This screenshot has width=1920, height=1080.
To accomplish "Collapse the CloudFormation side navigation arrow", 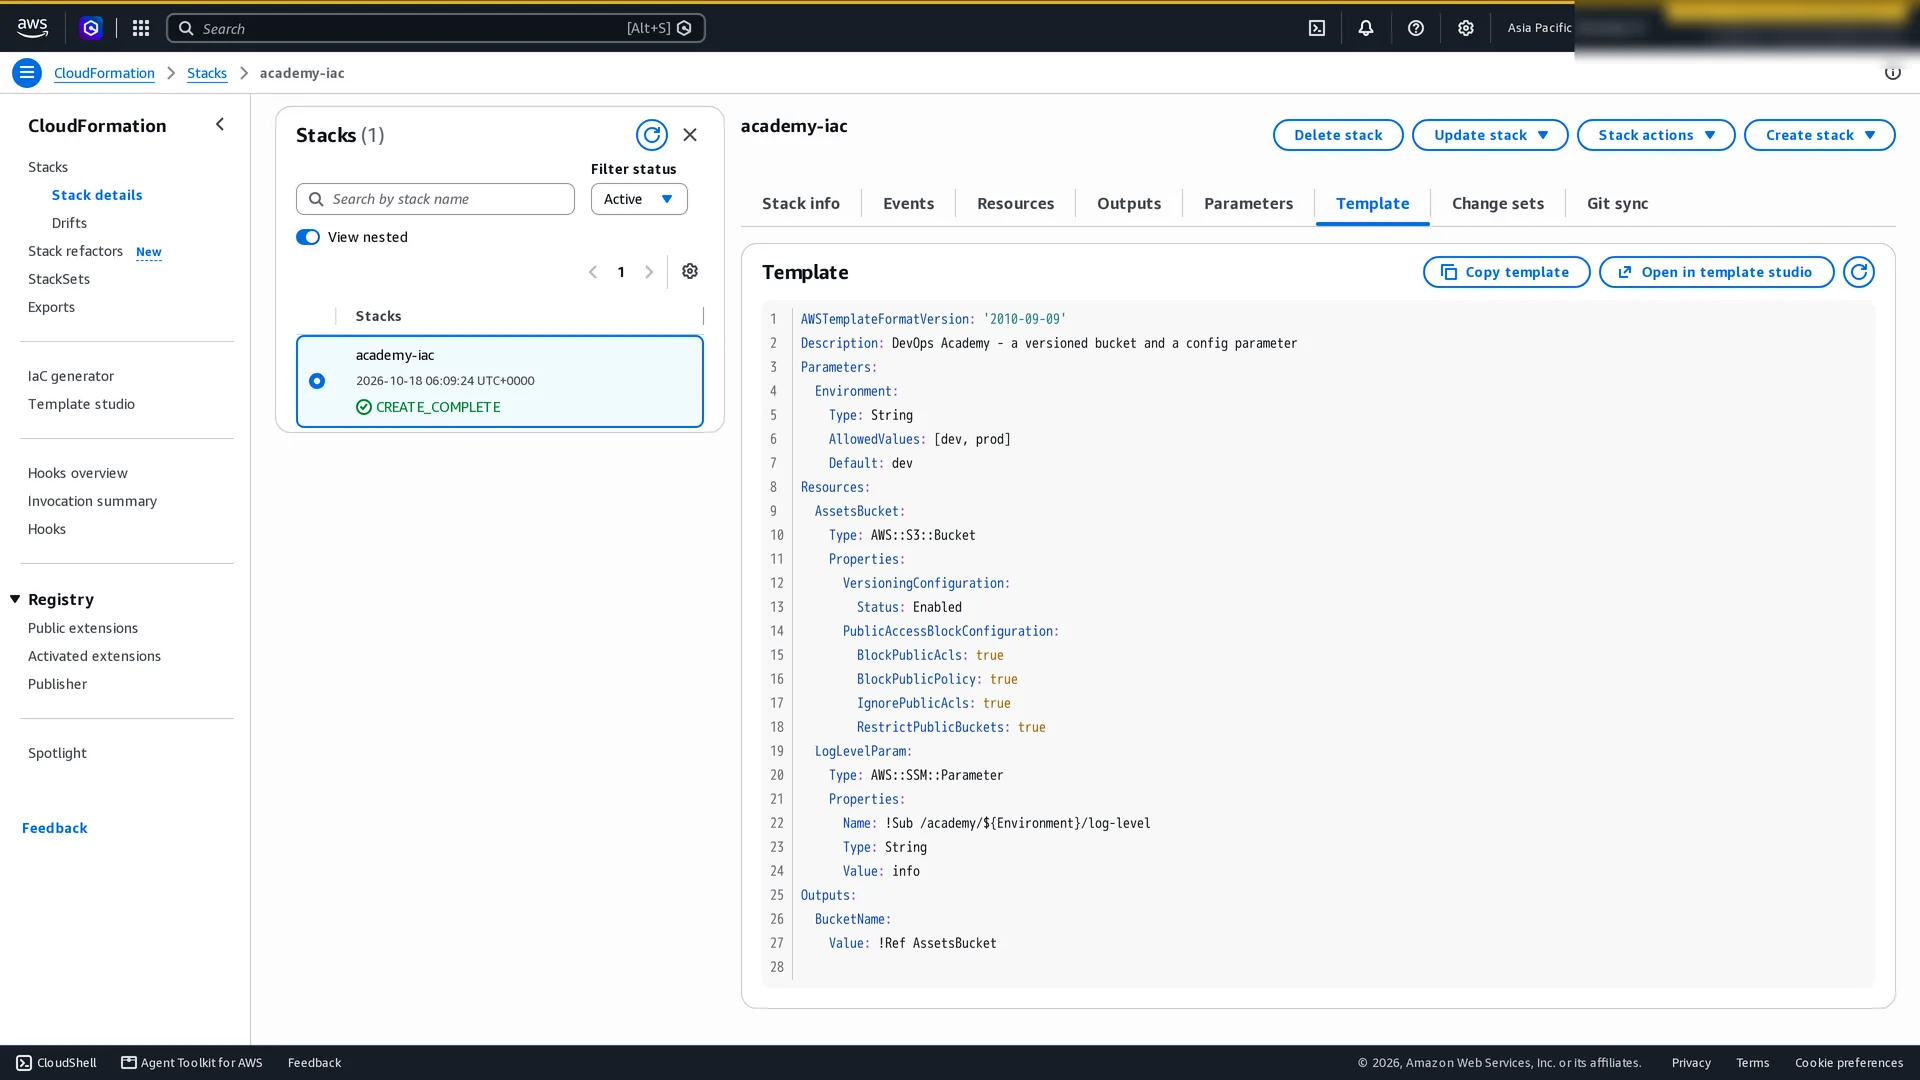I will point(220,125).
